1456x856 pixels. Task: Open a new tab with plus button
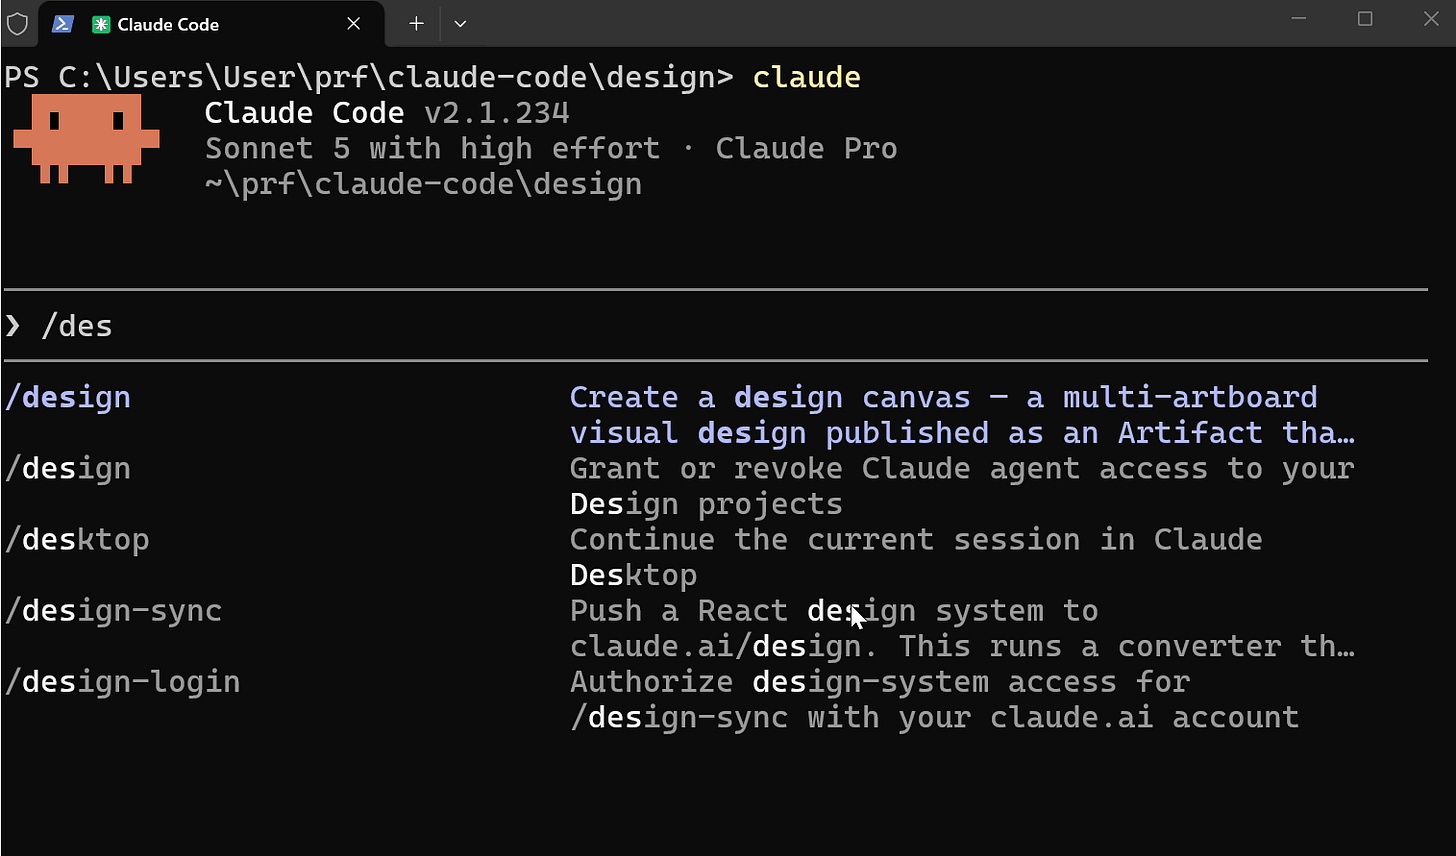[x=416, y=23]
